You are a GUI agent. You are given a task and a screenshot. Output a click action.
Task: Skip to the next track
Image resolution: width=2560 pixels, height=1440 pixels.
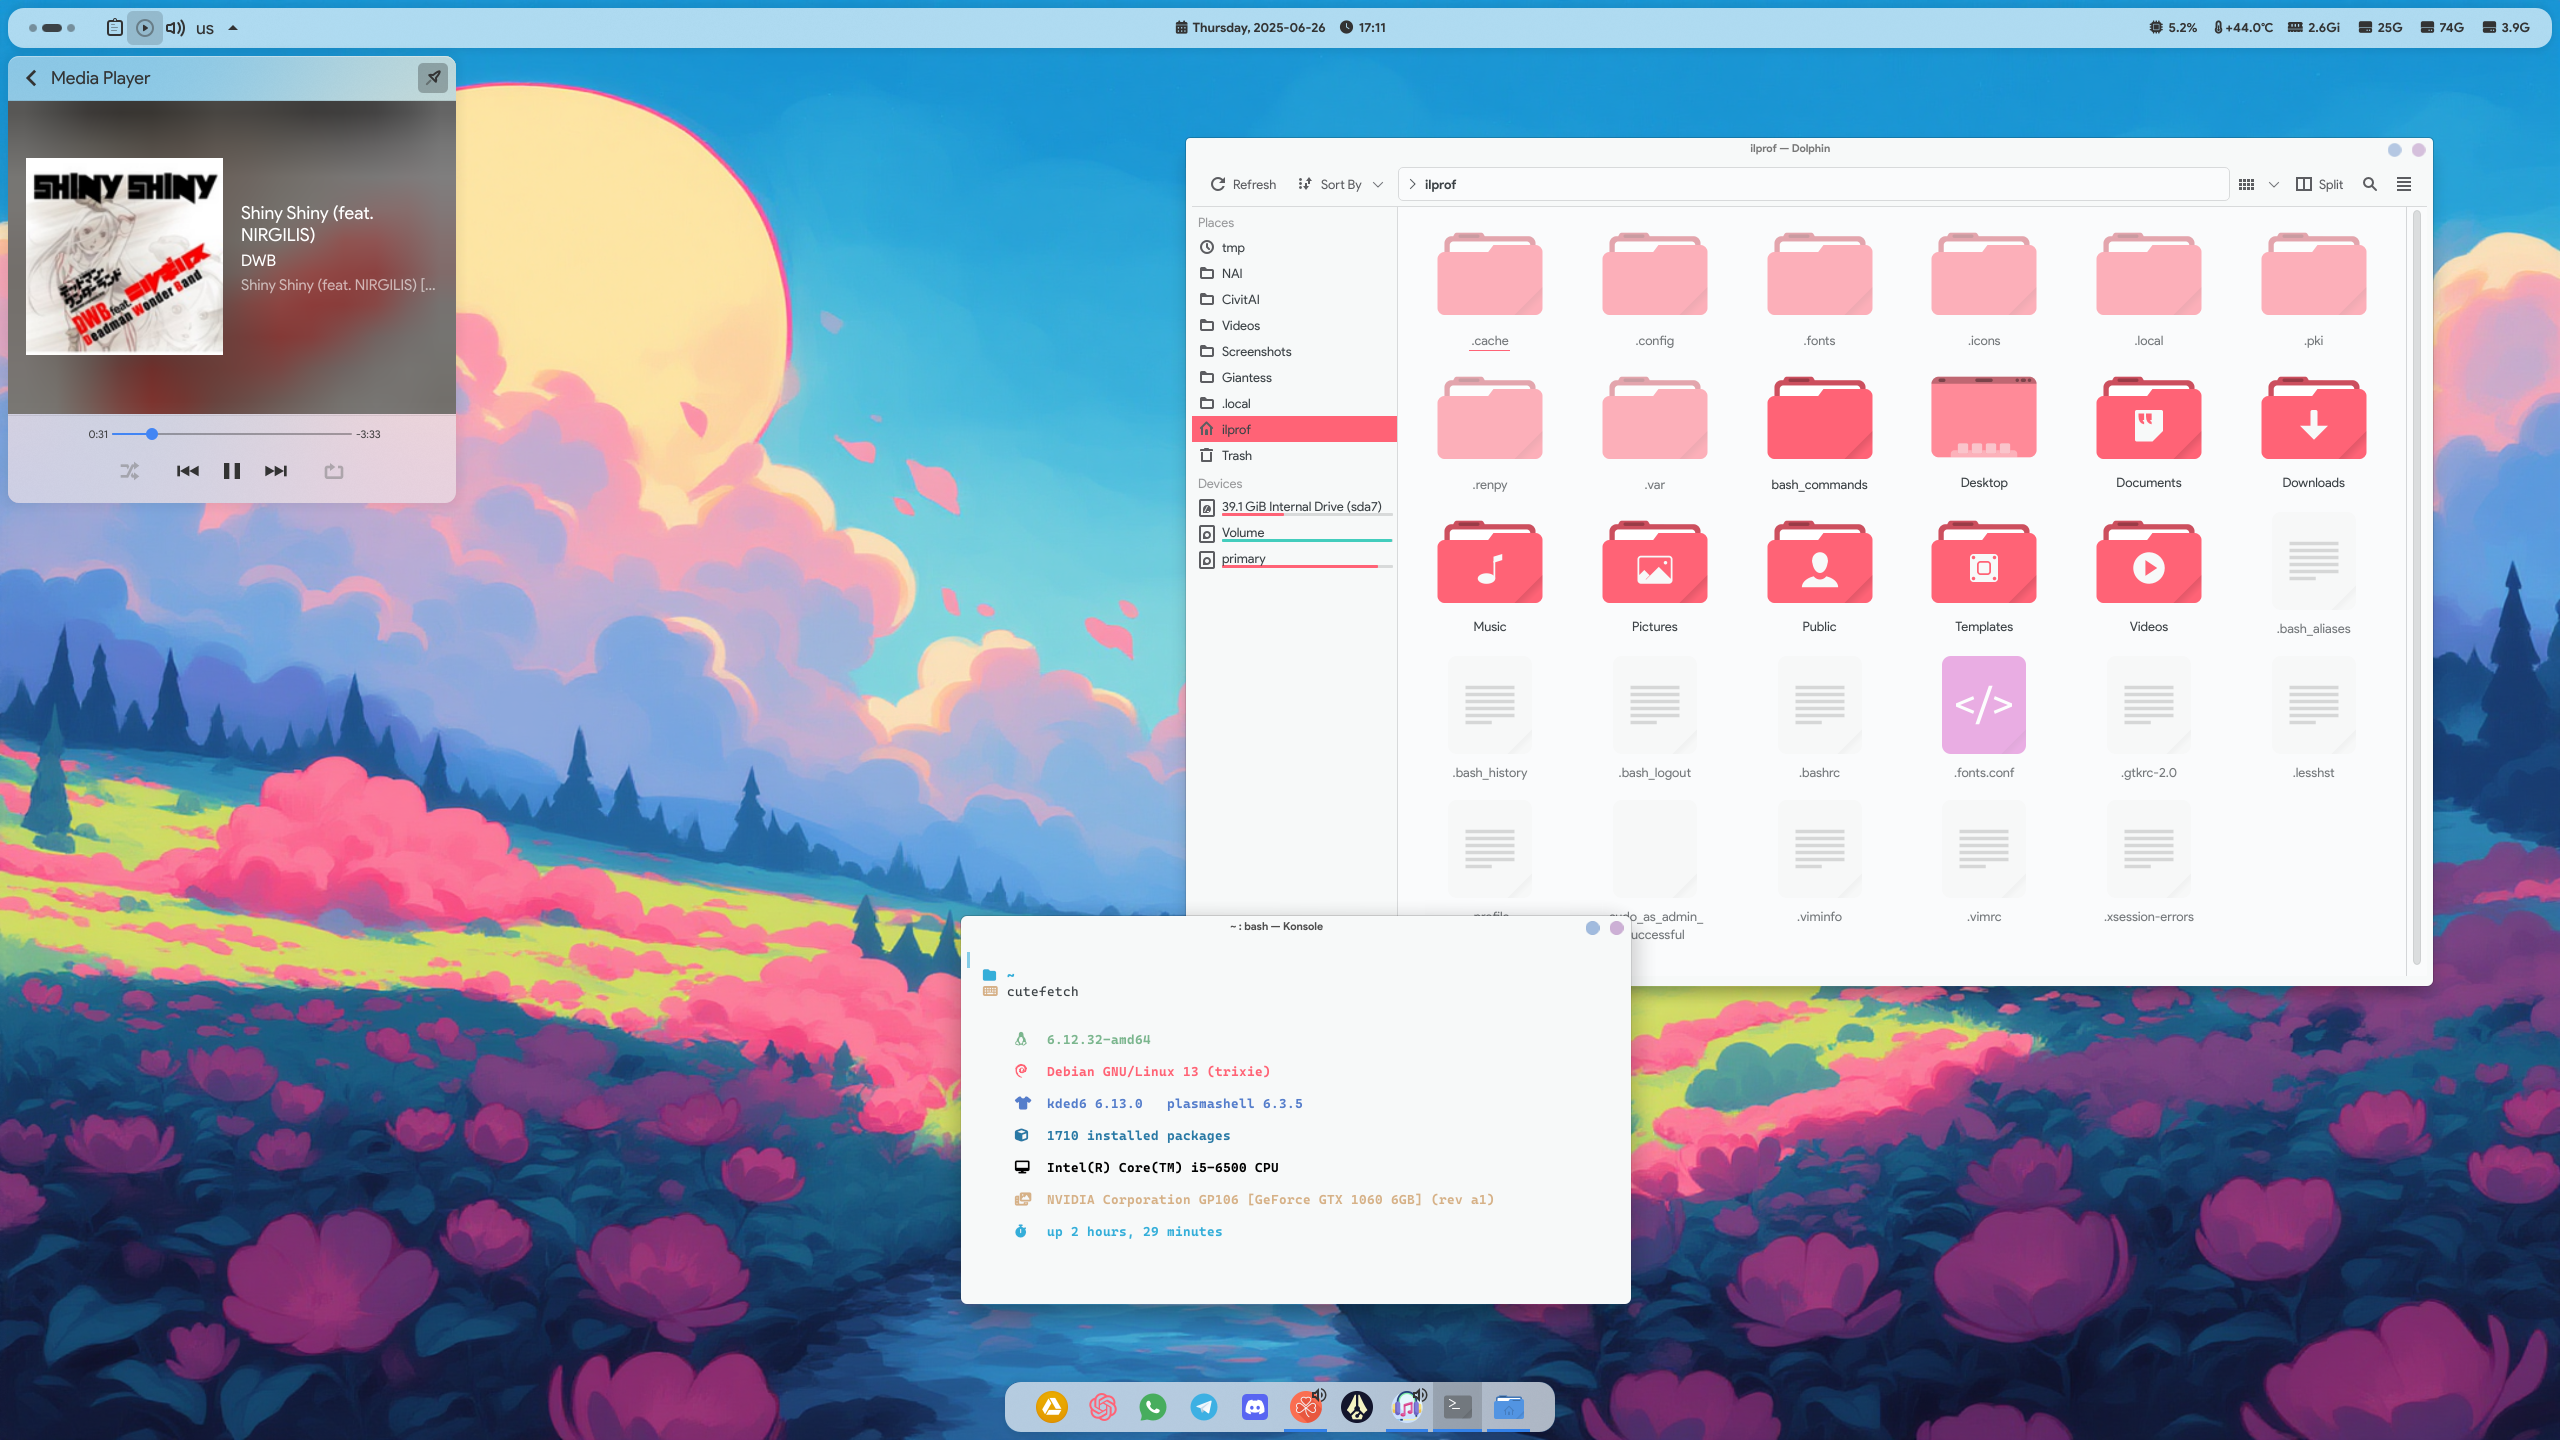276,471
